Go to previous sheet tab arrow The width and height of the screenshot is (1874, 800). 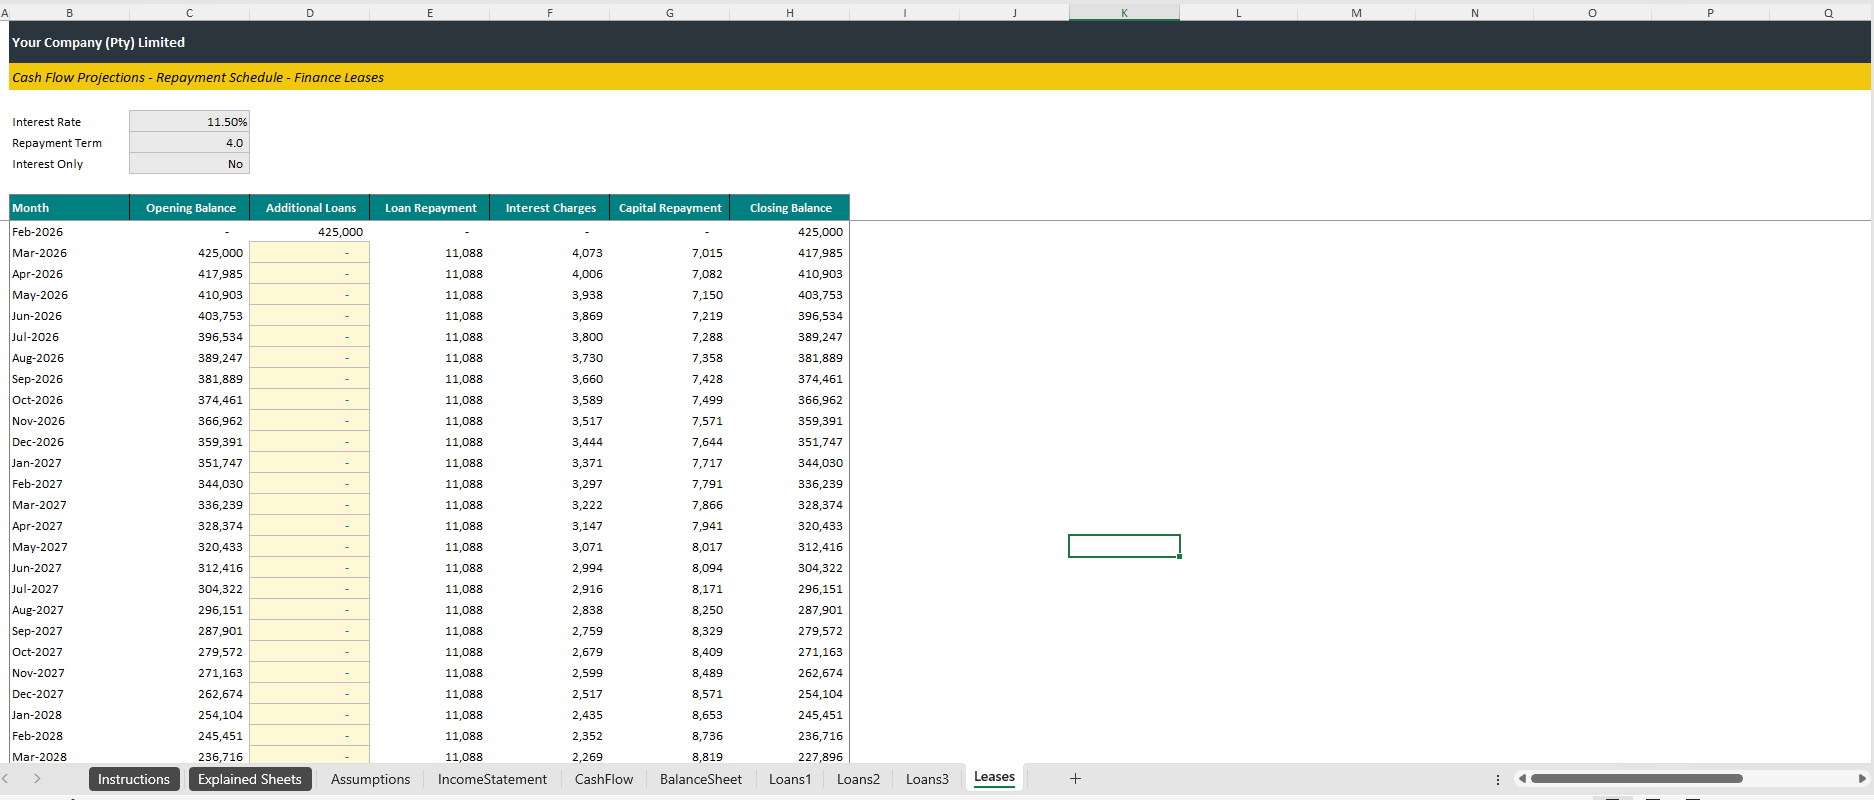(6, 779)
